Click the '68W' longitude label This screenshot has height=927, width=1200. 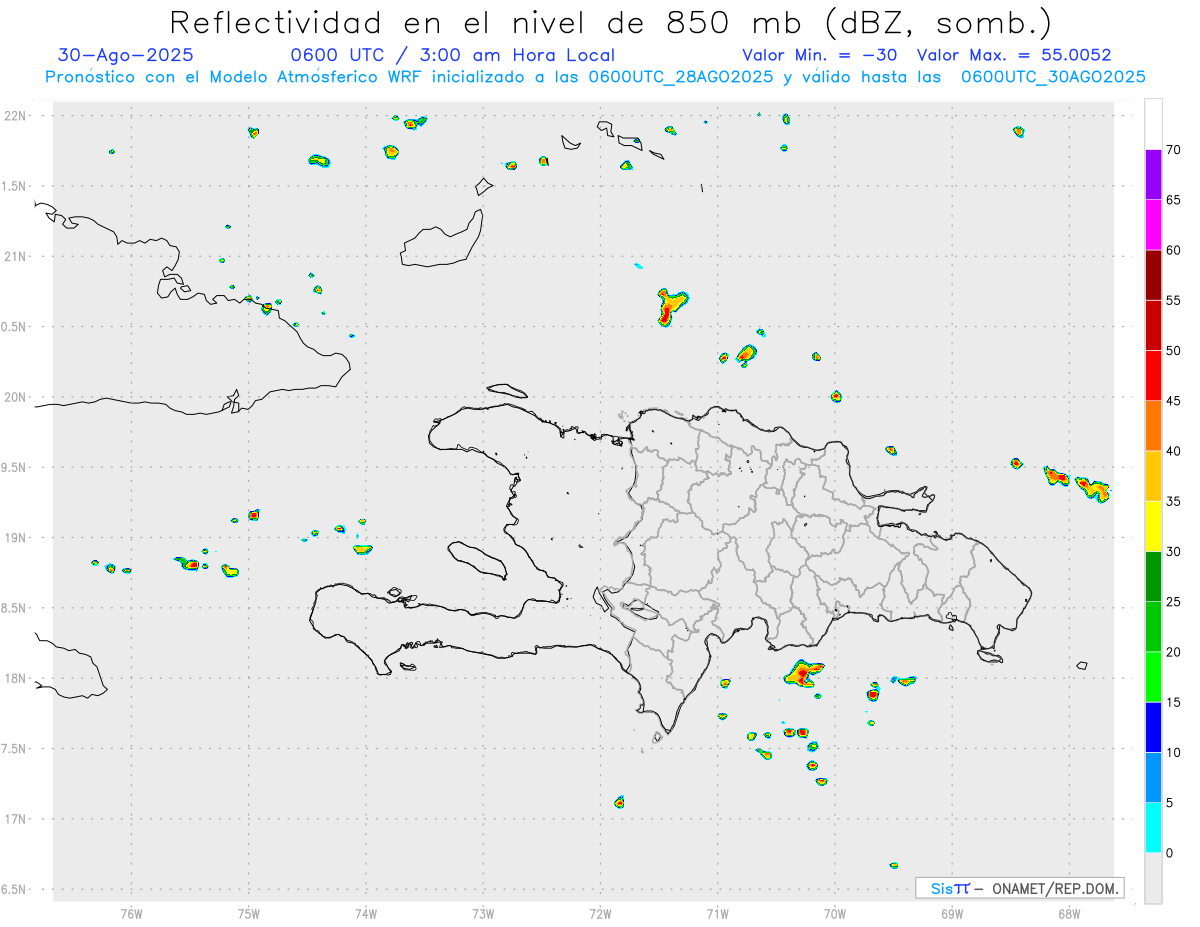[1069, 914]
